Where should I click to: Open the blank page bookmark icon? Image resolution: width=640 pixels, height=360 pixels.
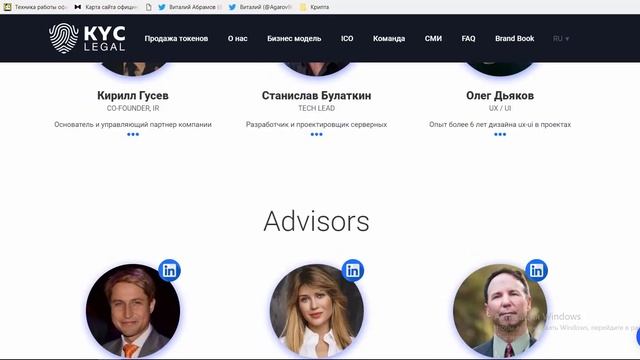(149, 7)
